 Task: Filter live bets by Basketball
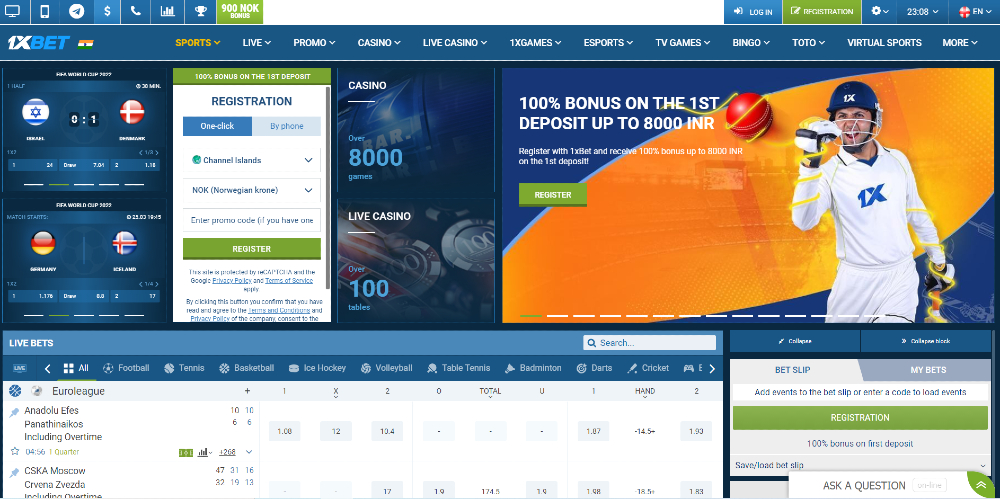click(x=247, y=368)
